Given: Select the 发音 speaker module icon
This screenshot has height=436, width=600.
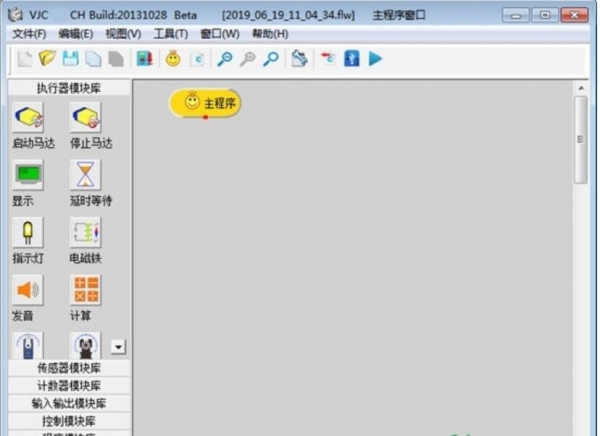Looking at the screenshot, I should 28,290.
